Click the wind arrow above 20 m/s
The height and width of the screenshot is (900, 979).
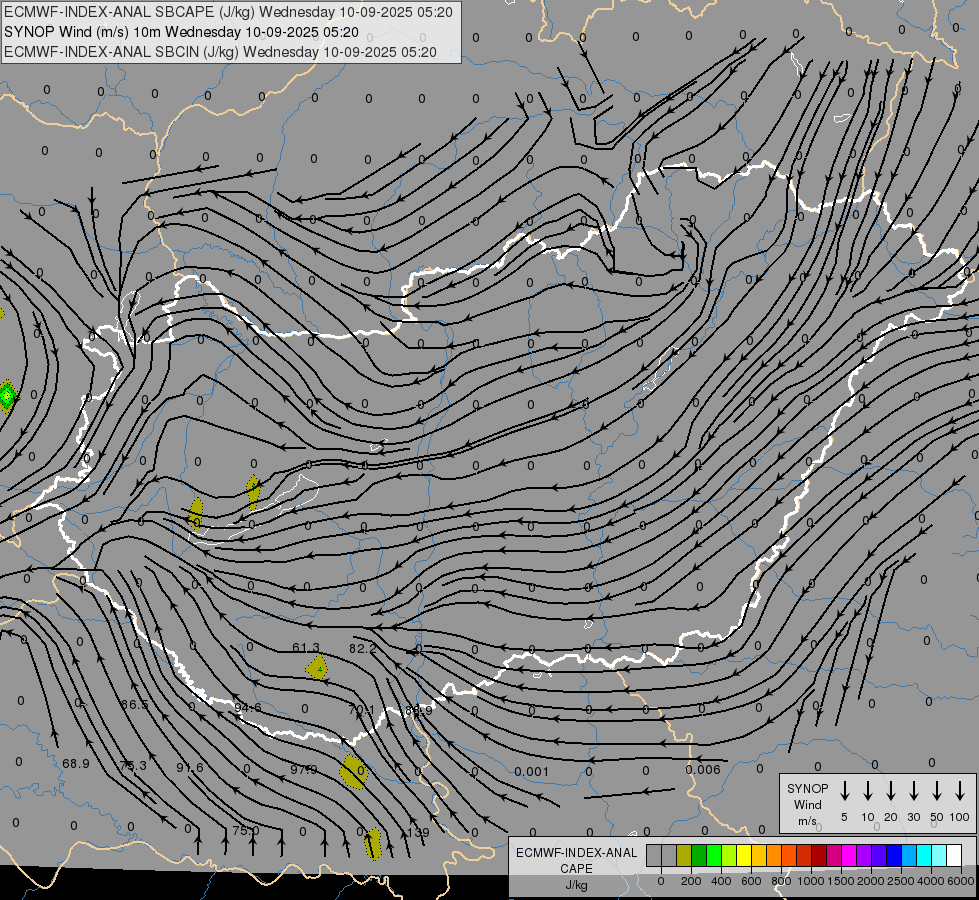(x=891, y=790)
